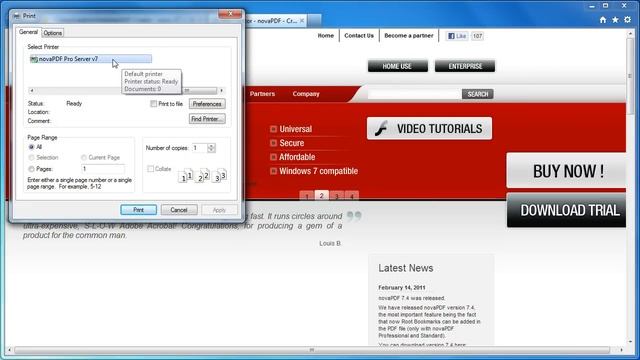
Task: Open the Home link
Action: click(325, 36)
